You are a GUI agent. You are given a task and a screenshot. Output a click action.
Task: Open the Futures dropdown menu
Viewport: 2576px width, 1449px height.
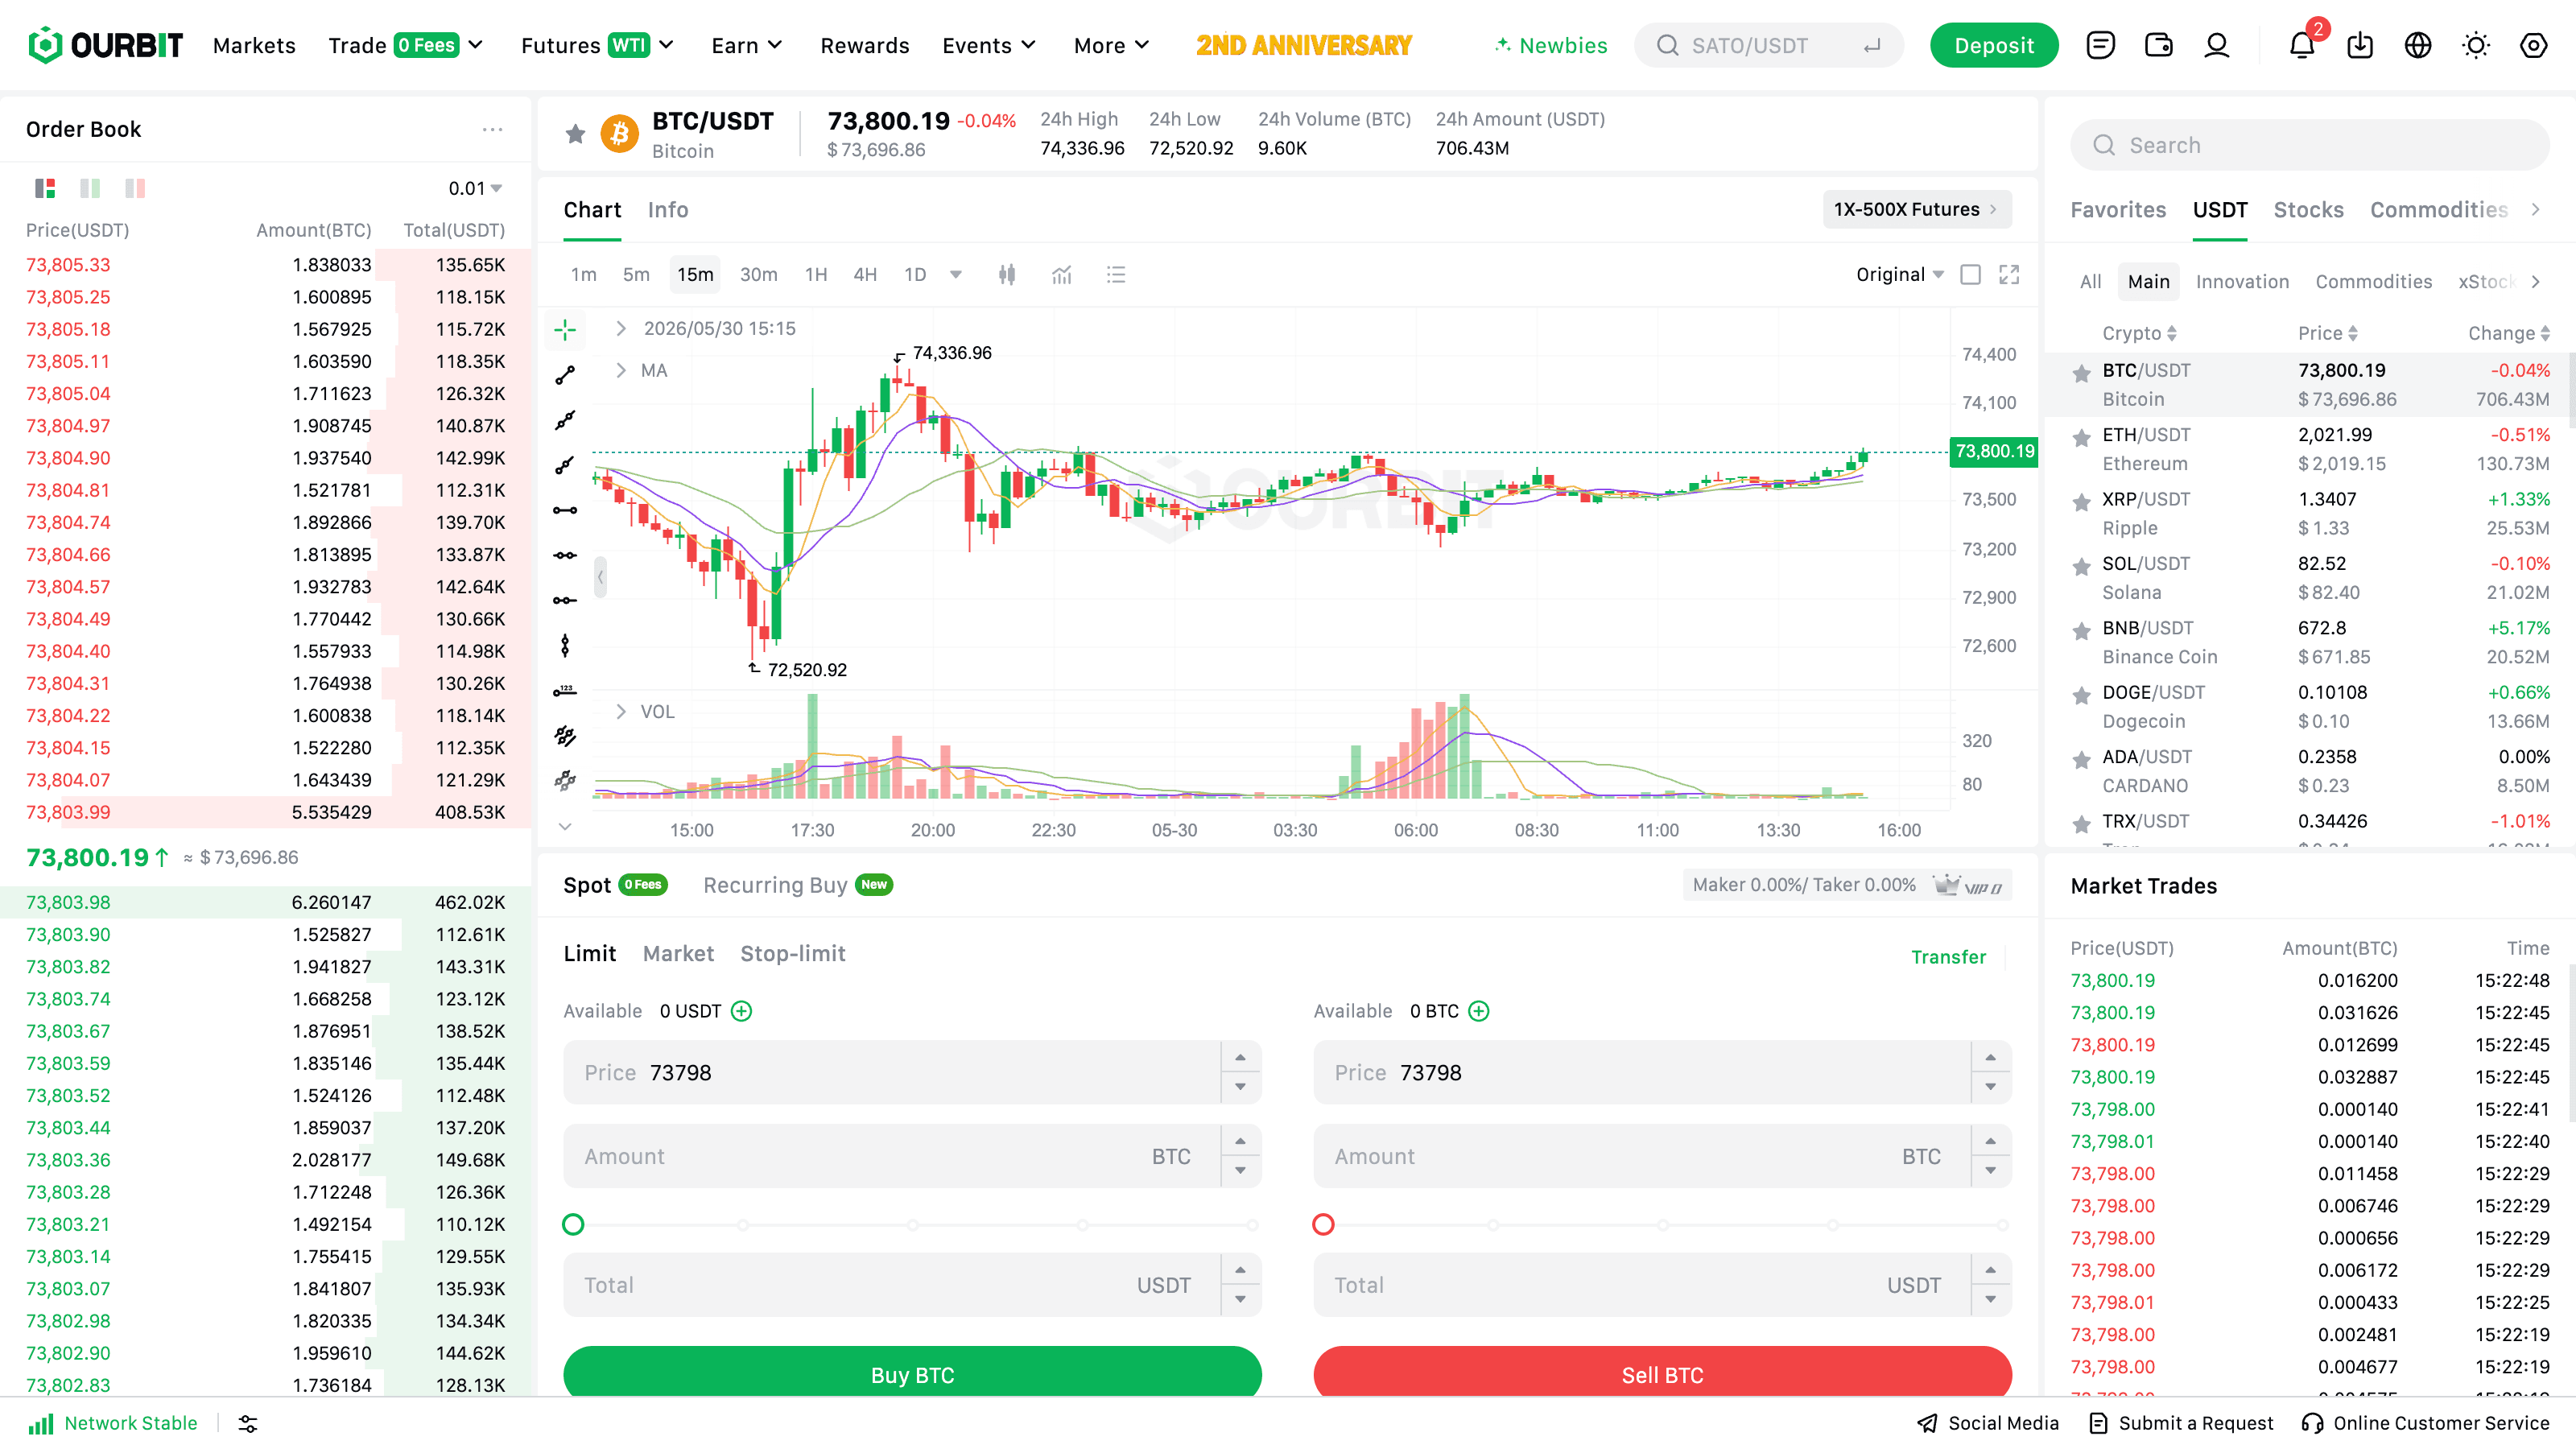(597, 45)
